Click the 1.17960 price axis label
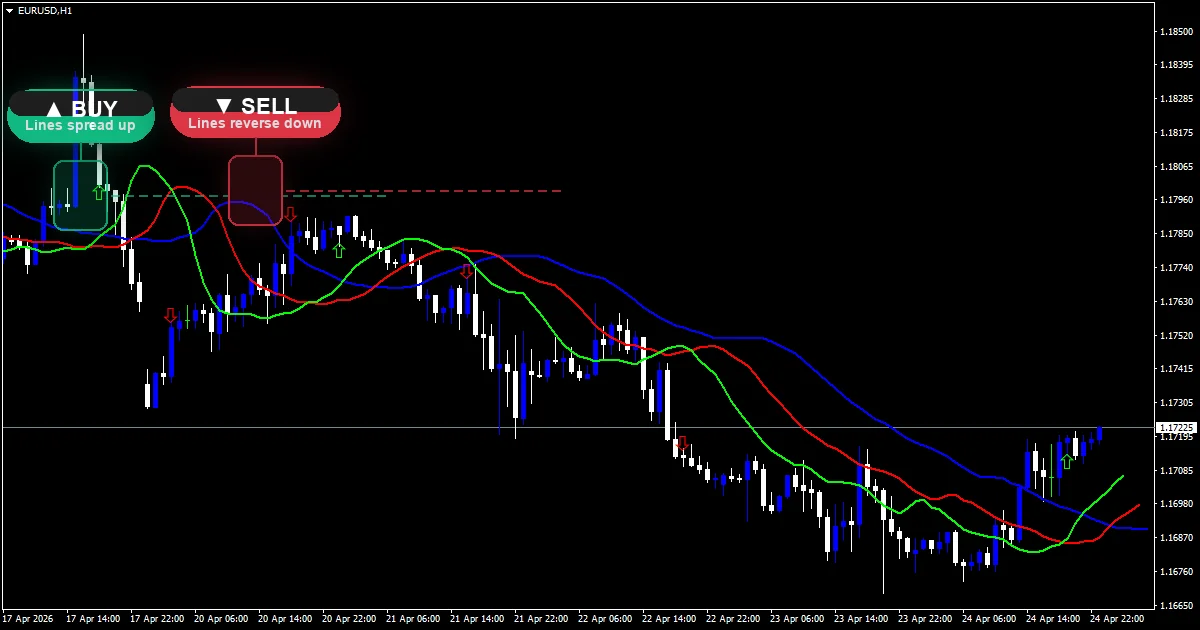 pyautogui.click(x=1176, y=200)
